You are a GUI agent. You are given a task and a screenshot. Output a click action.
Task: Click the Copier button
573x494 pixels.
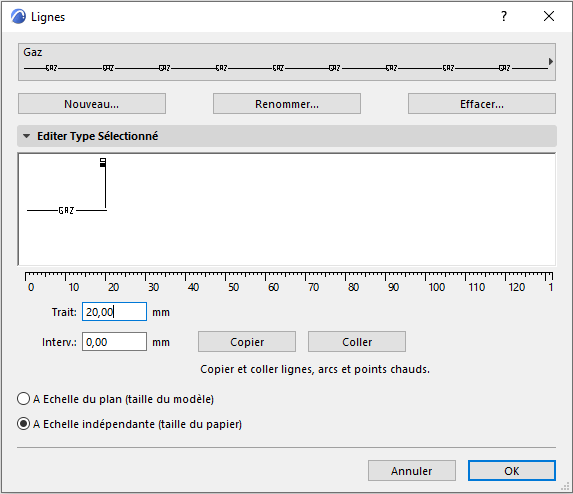[x=247, y=342]
